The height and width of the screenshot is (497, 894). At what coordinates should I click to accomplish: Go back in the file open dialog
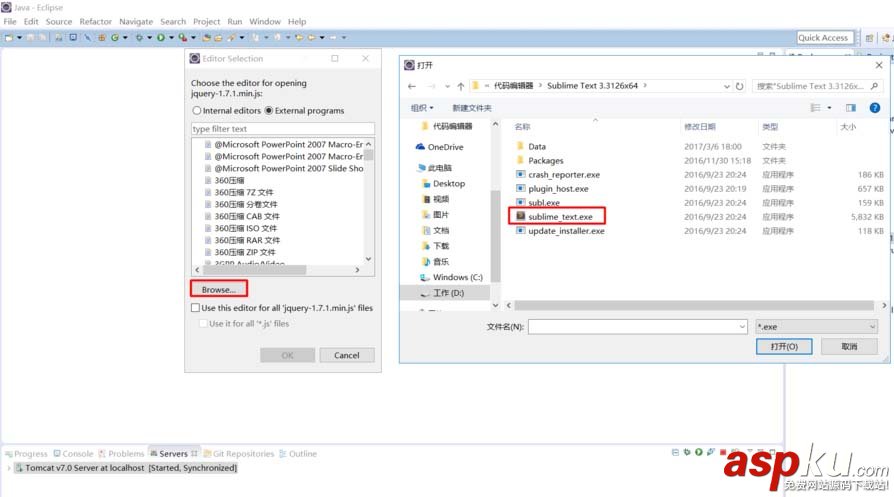(412, 86)
